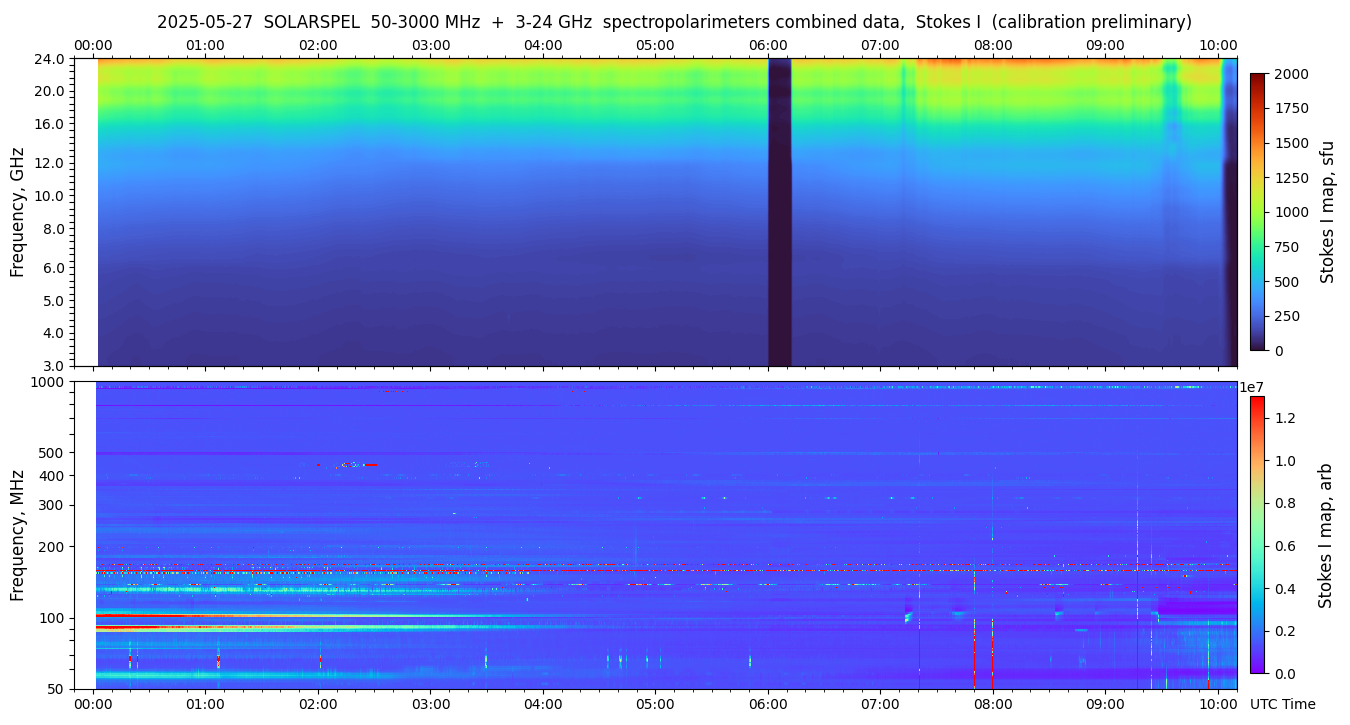
Task: Click the 1e7 exponent above the lower colorbar
Action: (1252, 387)
